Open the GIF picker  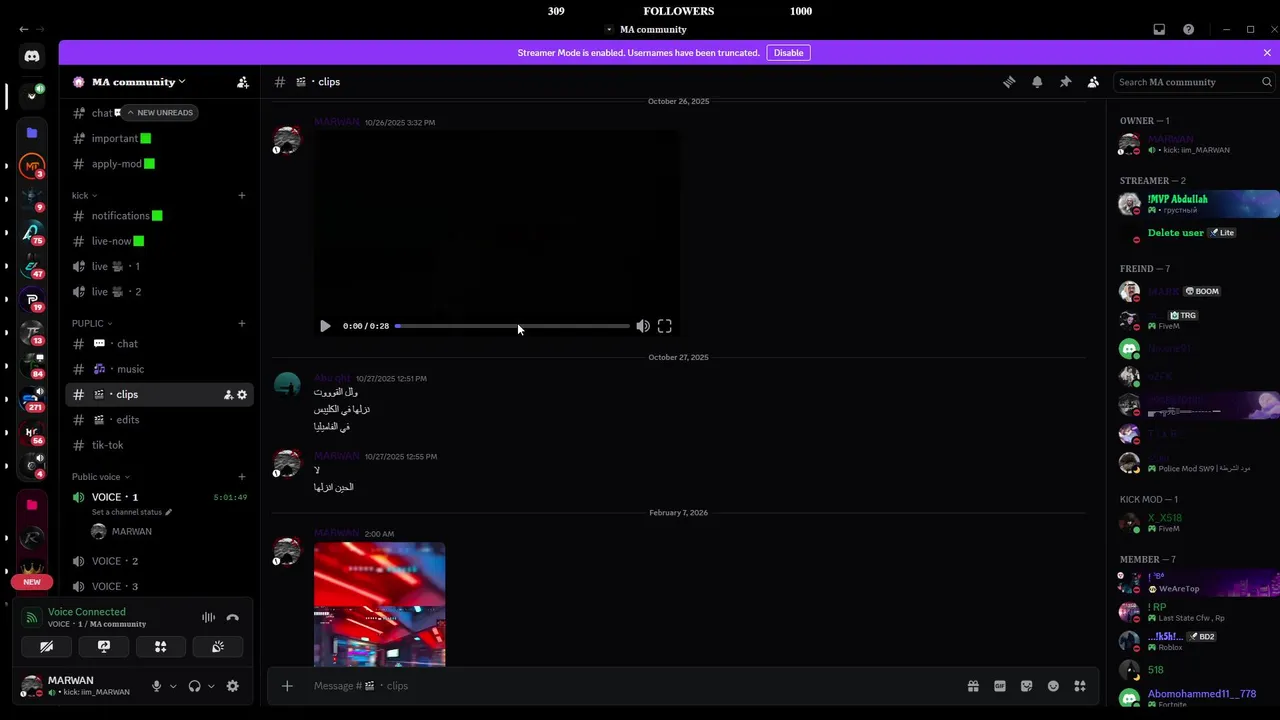pos(1000,686)
